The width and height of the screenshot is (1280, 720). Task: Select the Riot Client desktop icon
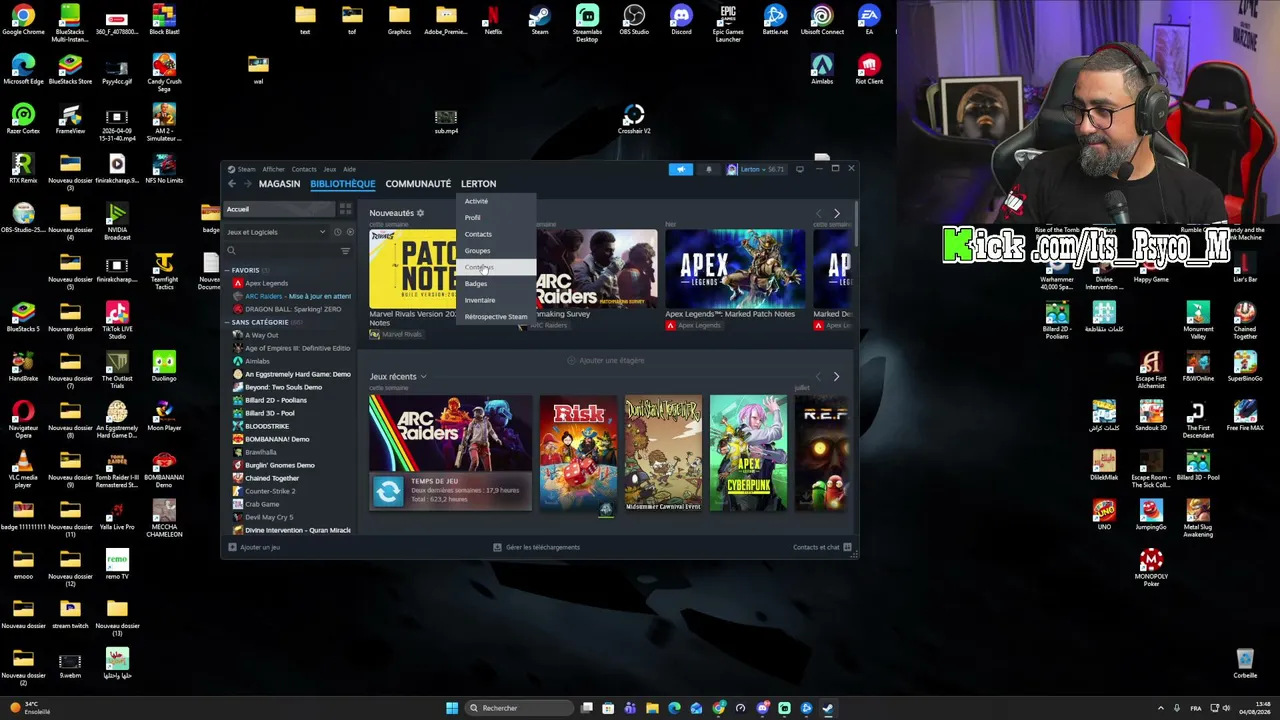(x=869, y=69)
